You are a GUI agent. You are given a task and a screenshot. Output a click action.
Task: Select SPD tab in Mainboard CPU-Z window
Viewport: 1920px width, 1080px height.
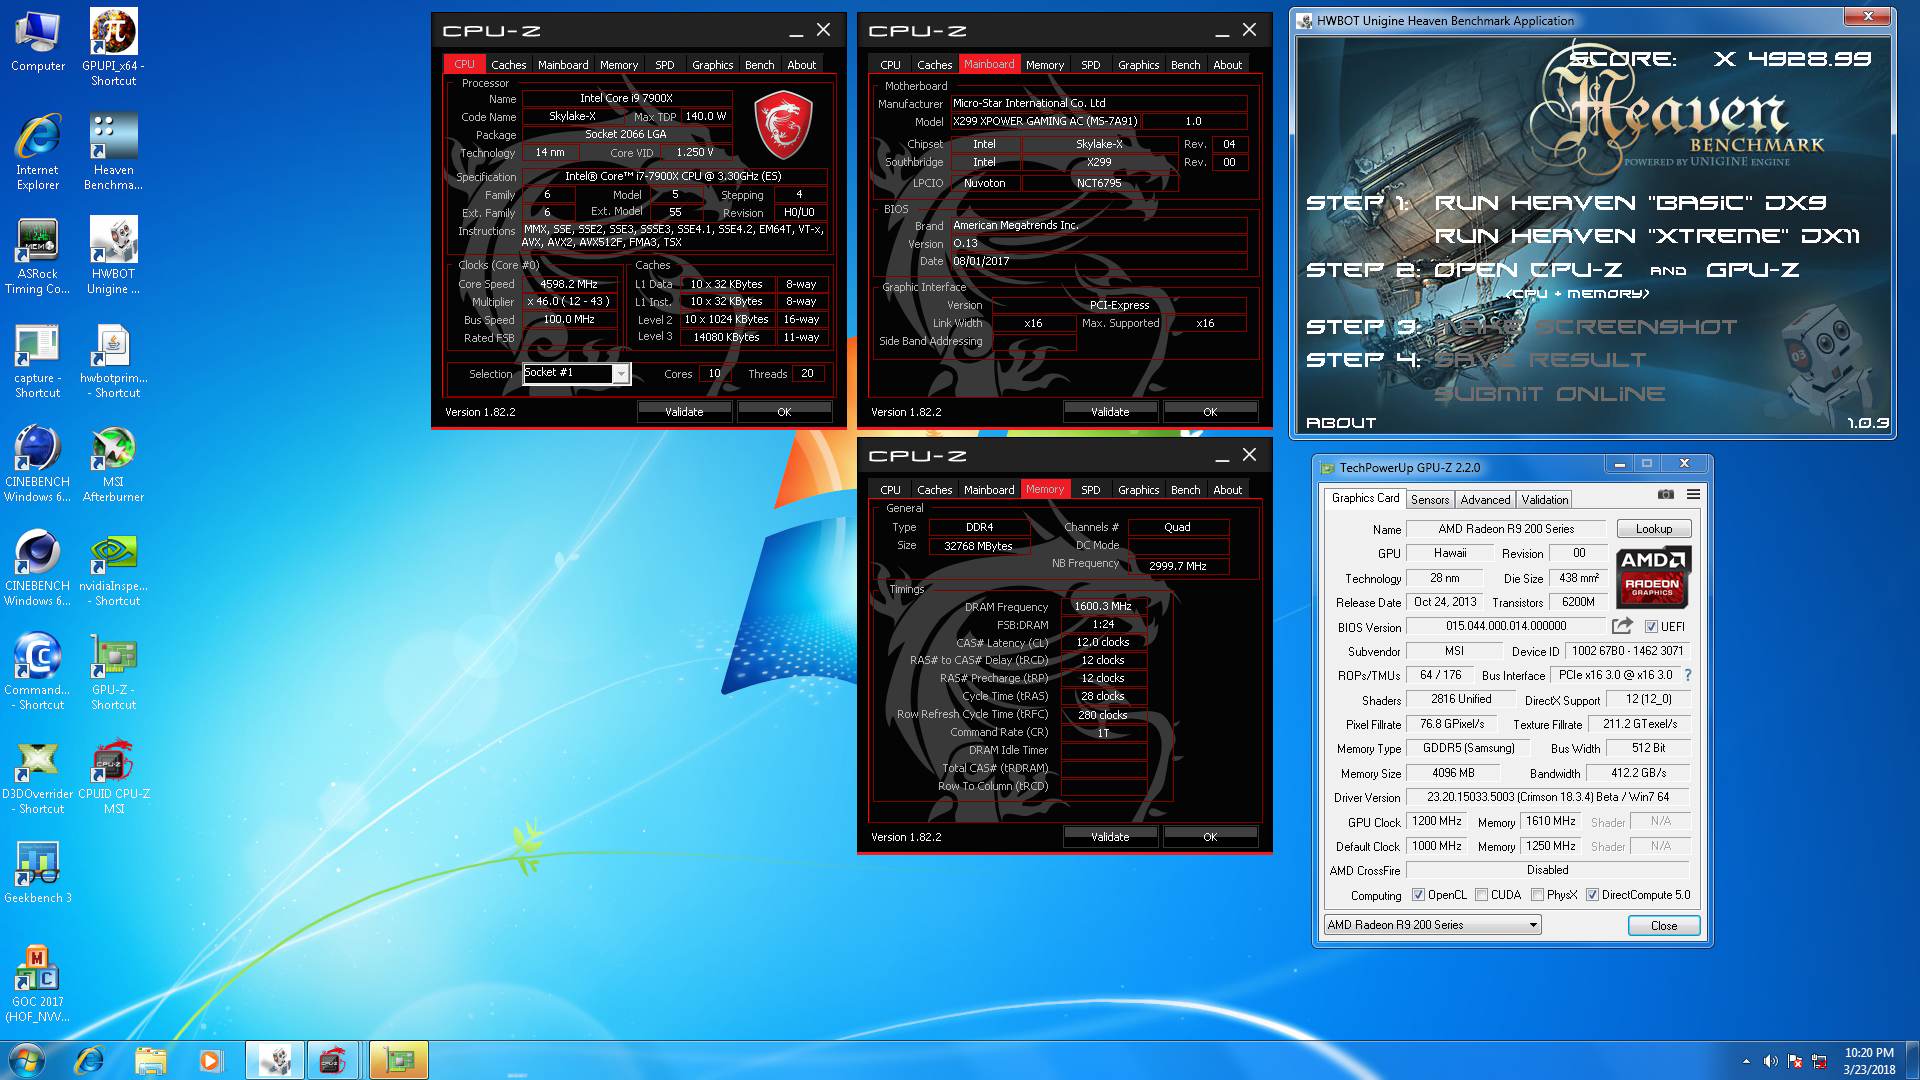(1090, 64)
